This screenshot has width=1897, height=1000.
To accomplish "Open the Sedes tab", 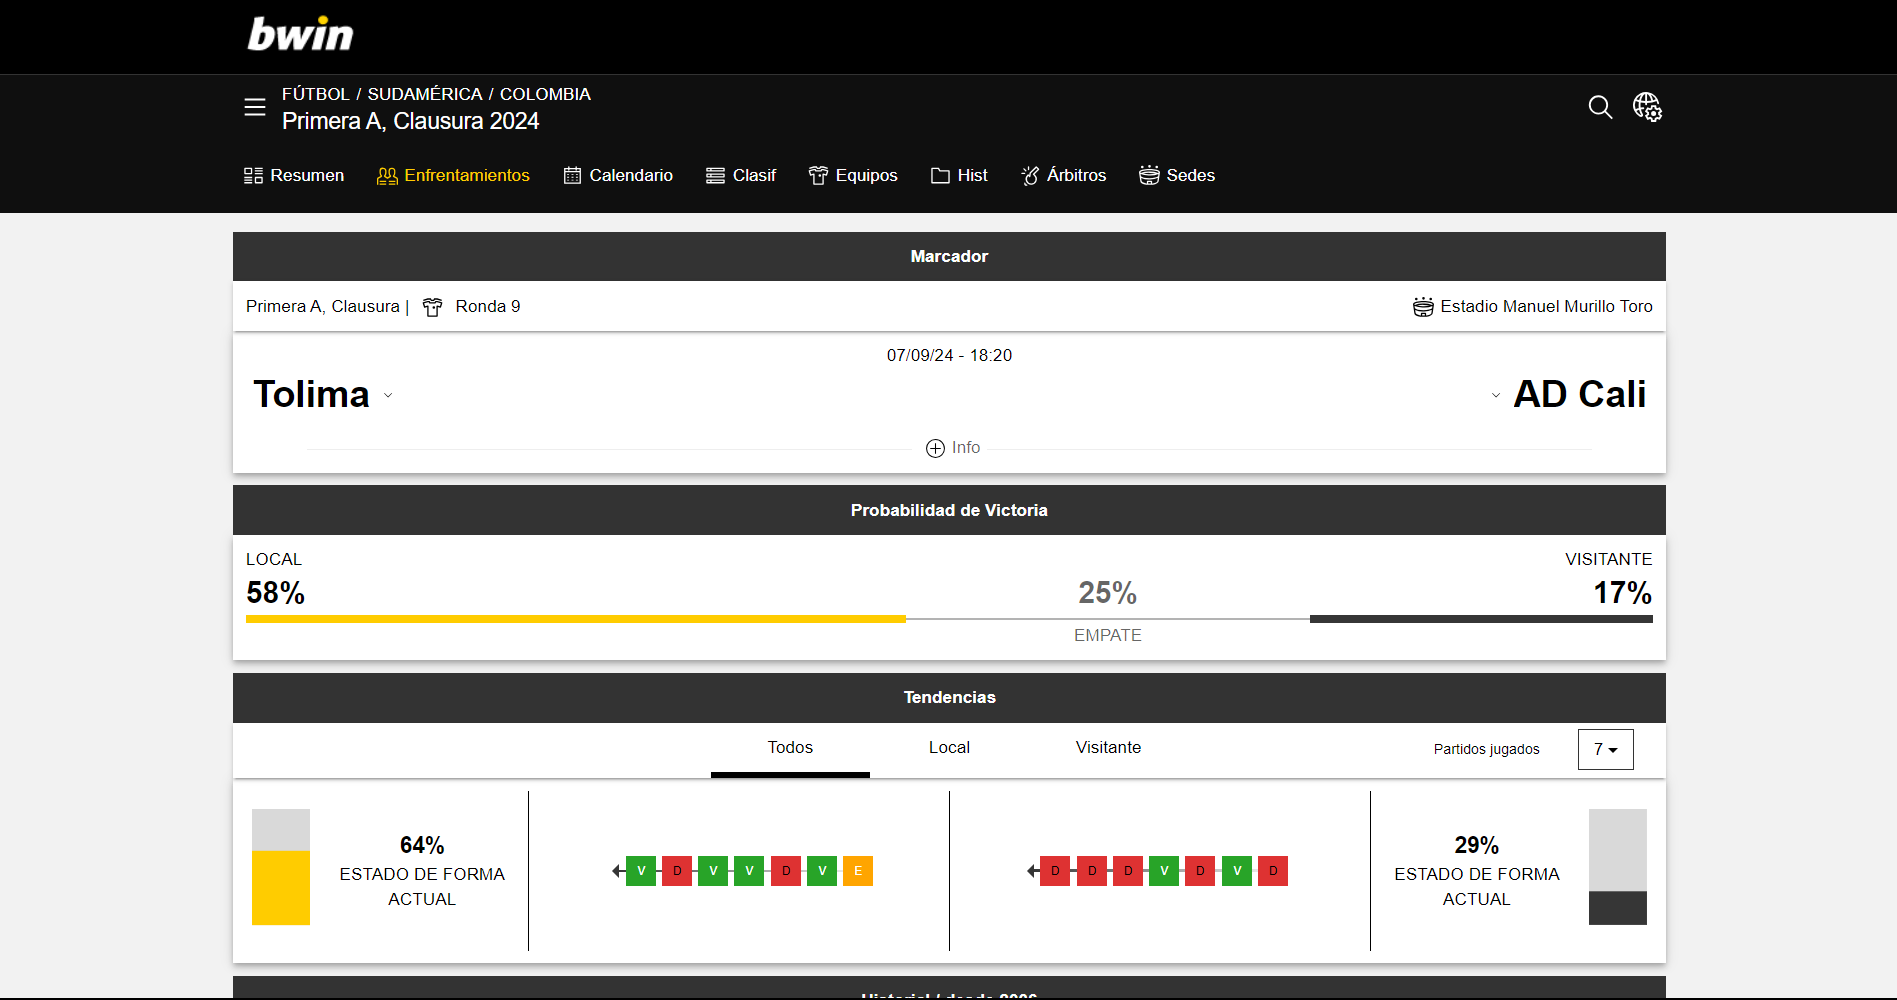I will point(1177,176).
